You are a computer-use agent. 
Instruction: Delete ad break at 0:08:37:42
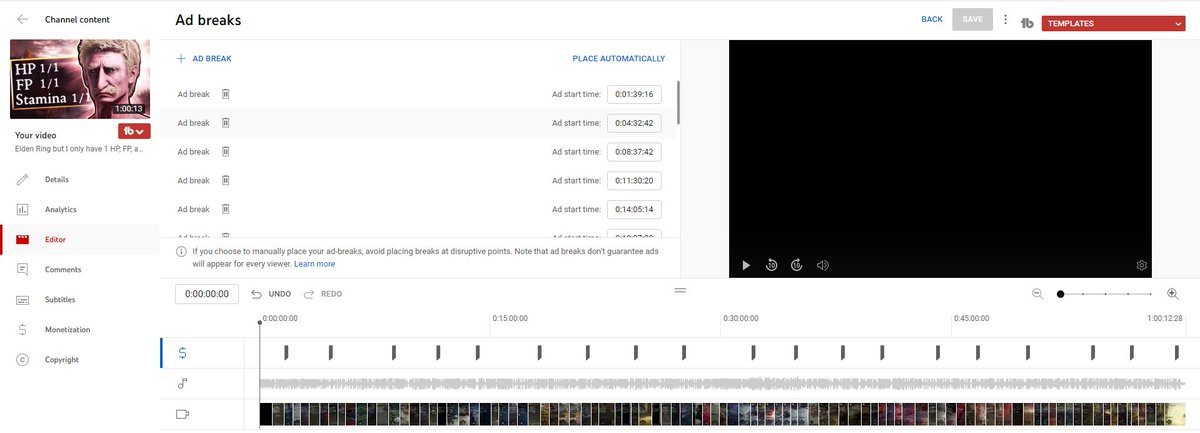click(225, 152)
